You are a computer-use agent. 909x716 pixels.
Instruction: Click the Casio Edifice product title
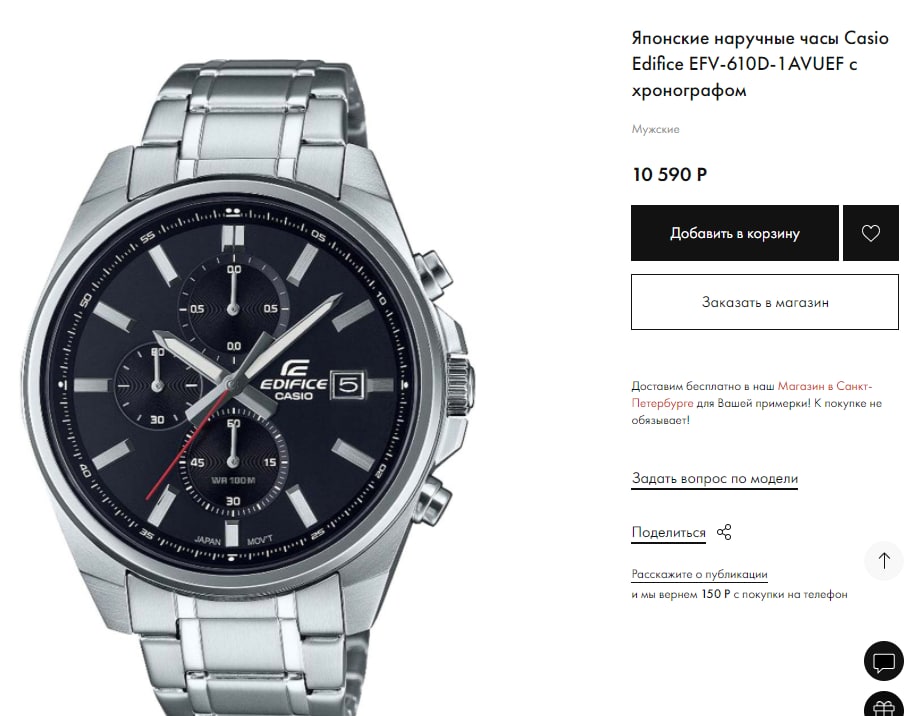coord(760,64)
